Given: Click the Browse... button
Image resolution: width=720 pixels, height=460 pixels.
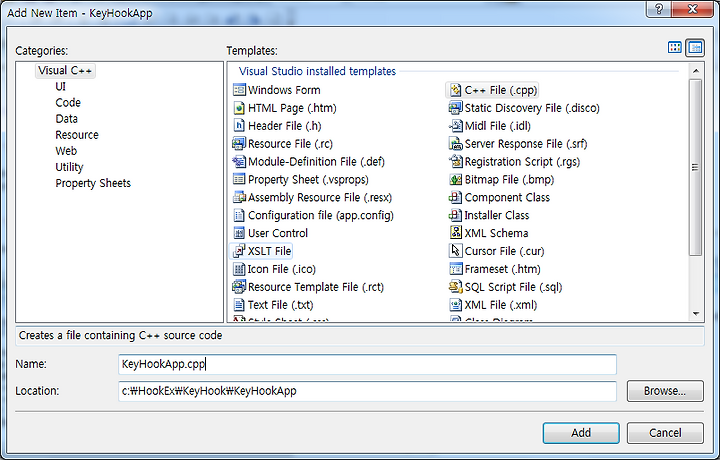Looking at the screenshot, I should pyautogui.click(x=665, y=391).
